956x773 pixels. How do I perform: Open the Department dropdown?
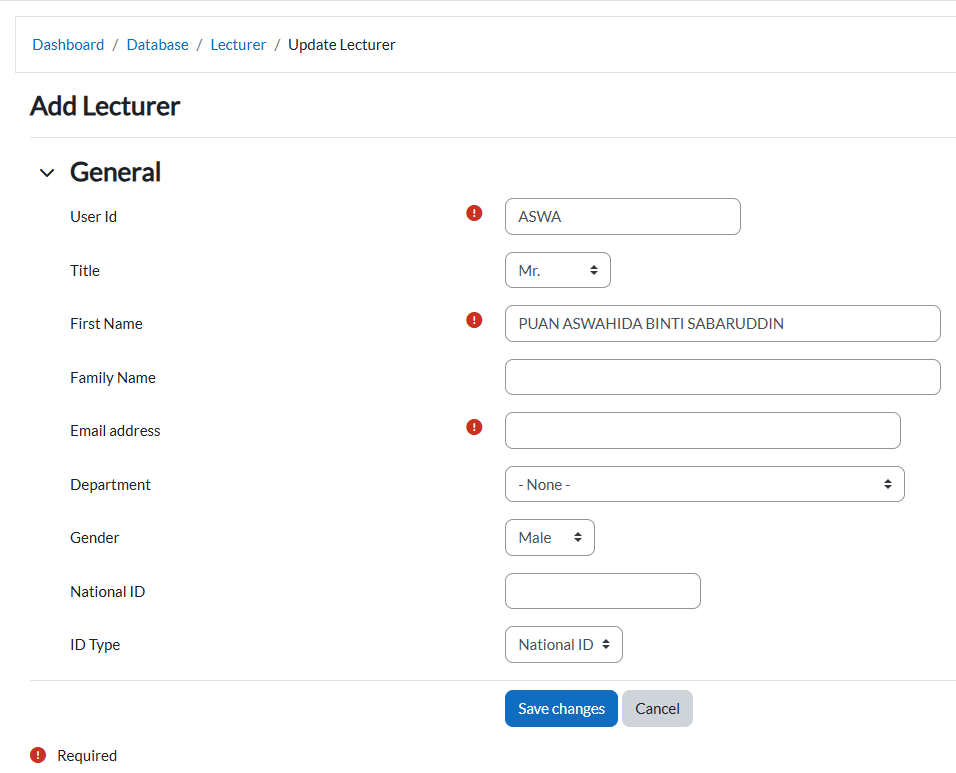704,484
